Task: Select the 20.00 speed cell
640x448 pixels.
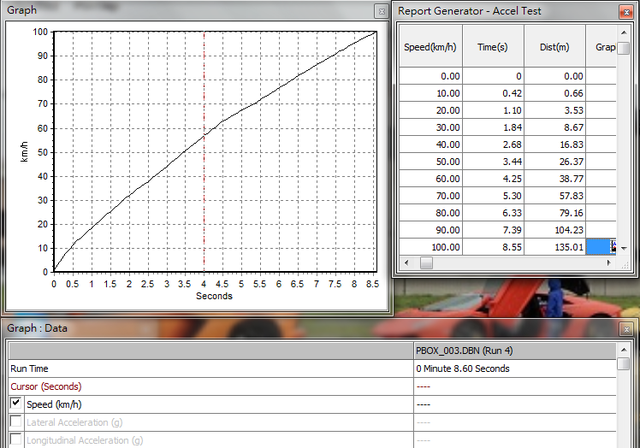Action: coord(431,111)
